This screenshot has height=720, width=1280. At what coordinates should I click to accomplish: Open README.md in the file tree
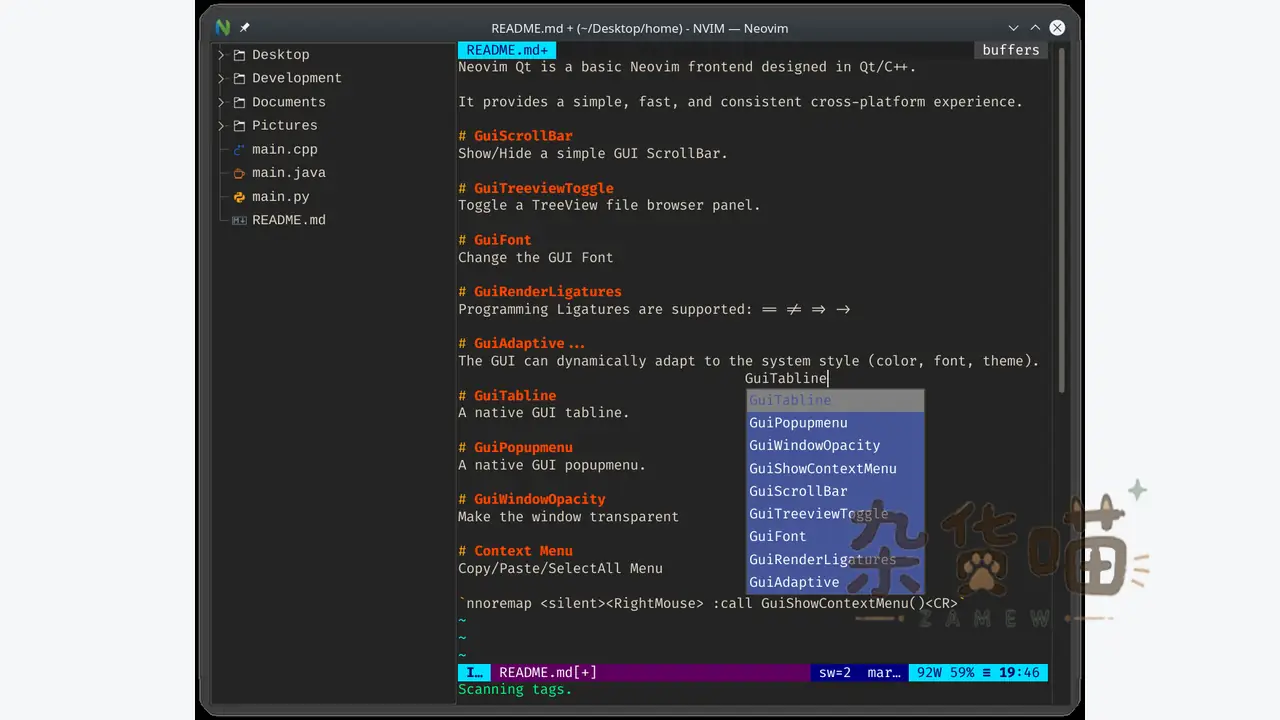[x=289, y=220]
